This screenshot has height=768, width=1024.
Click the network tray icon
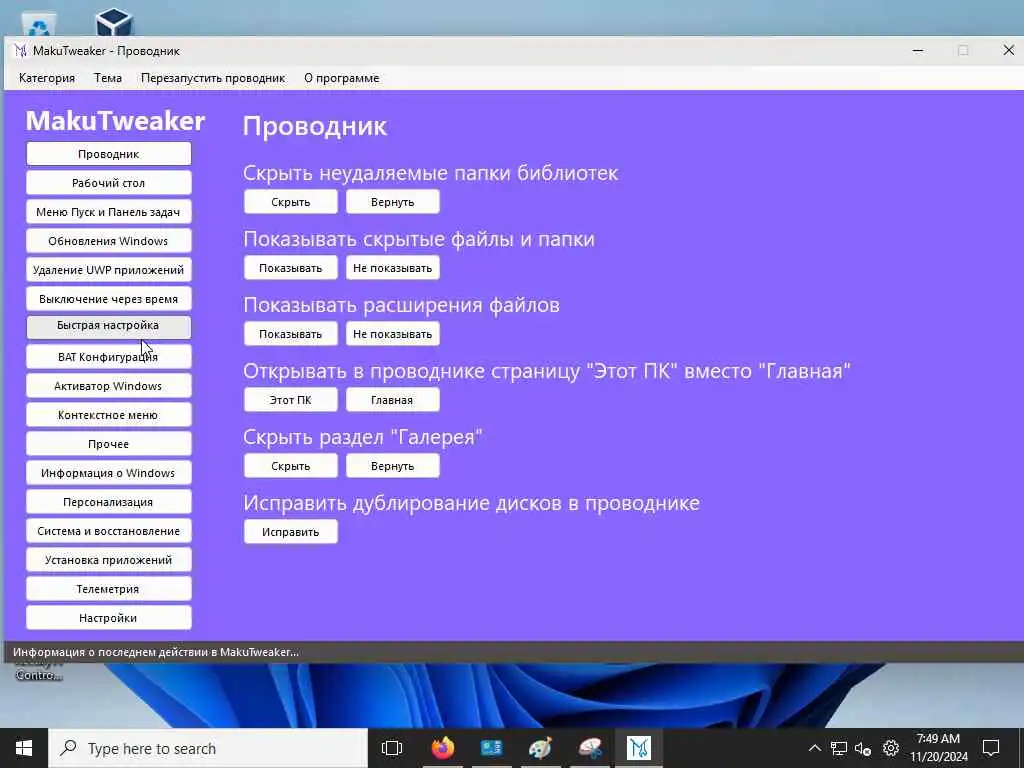coord(839,748)
